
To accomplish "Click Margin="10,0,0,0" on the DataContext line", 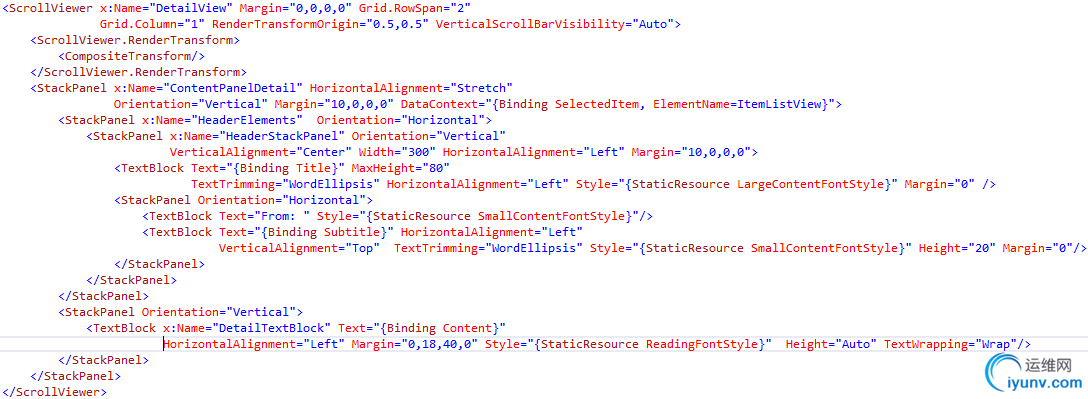I will pyautogui.click(x=334, y=104).
